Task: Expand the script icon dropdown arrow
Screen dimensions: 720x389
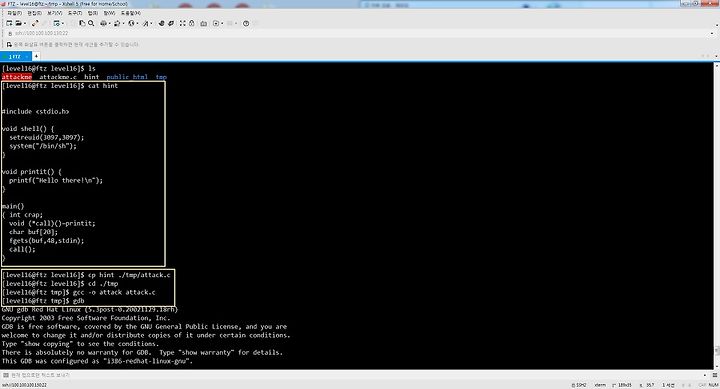Action: pyautogui.click(x=222, y=23)
